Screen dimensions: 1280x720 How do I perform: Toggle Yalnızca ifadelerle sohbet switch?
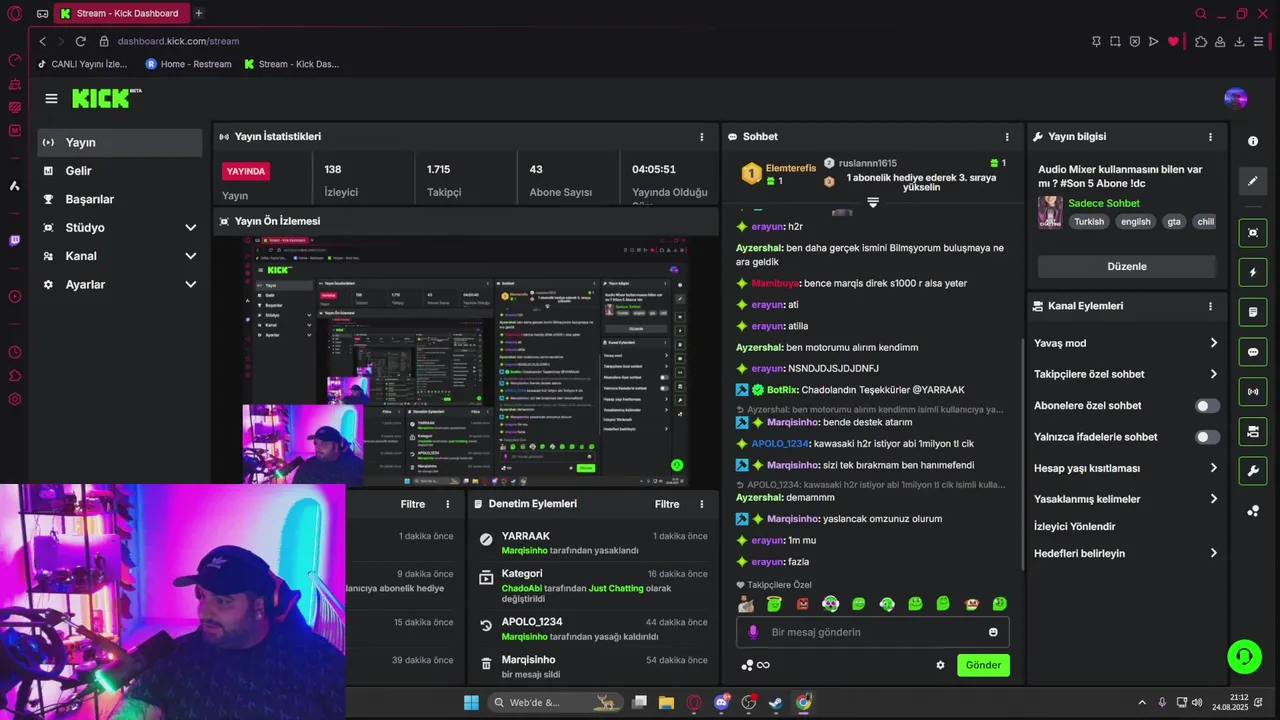point(1208,437)
